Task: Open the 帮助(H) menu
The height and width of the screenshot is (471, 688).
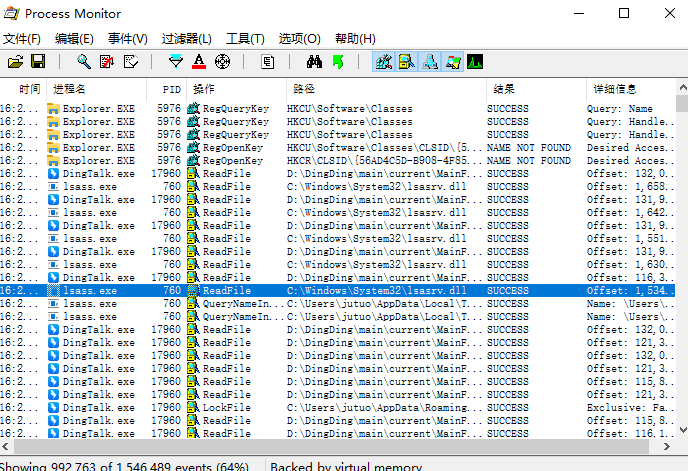Action: [355, 39]
